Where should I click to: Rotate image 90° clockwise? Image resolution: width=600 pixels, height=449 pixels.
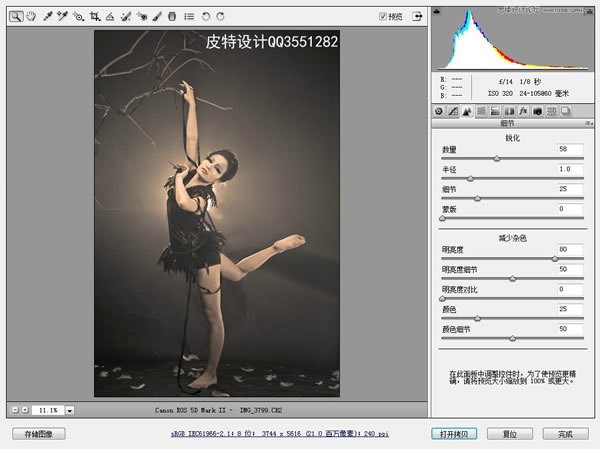[220, 16]
